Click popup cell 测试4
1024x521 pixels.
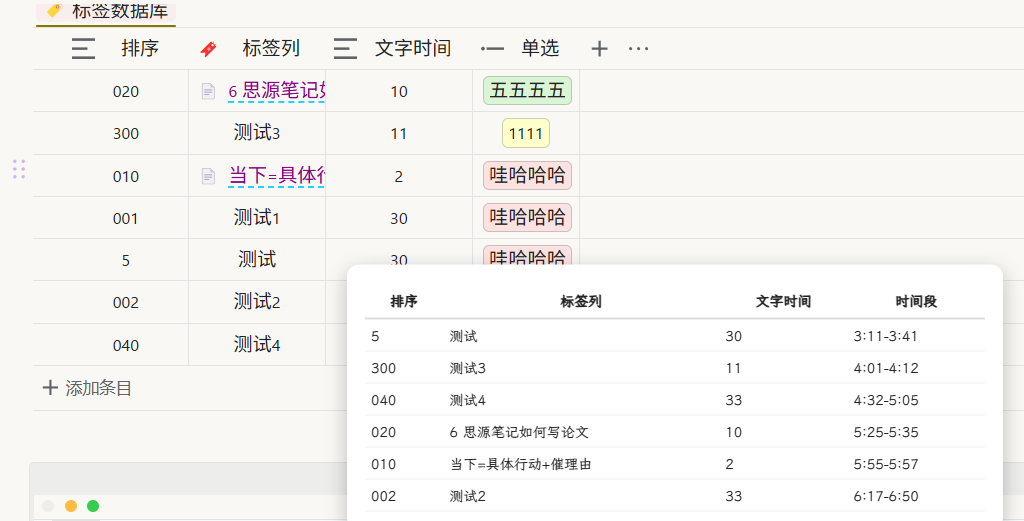[x=468, y=400]
